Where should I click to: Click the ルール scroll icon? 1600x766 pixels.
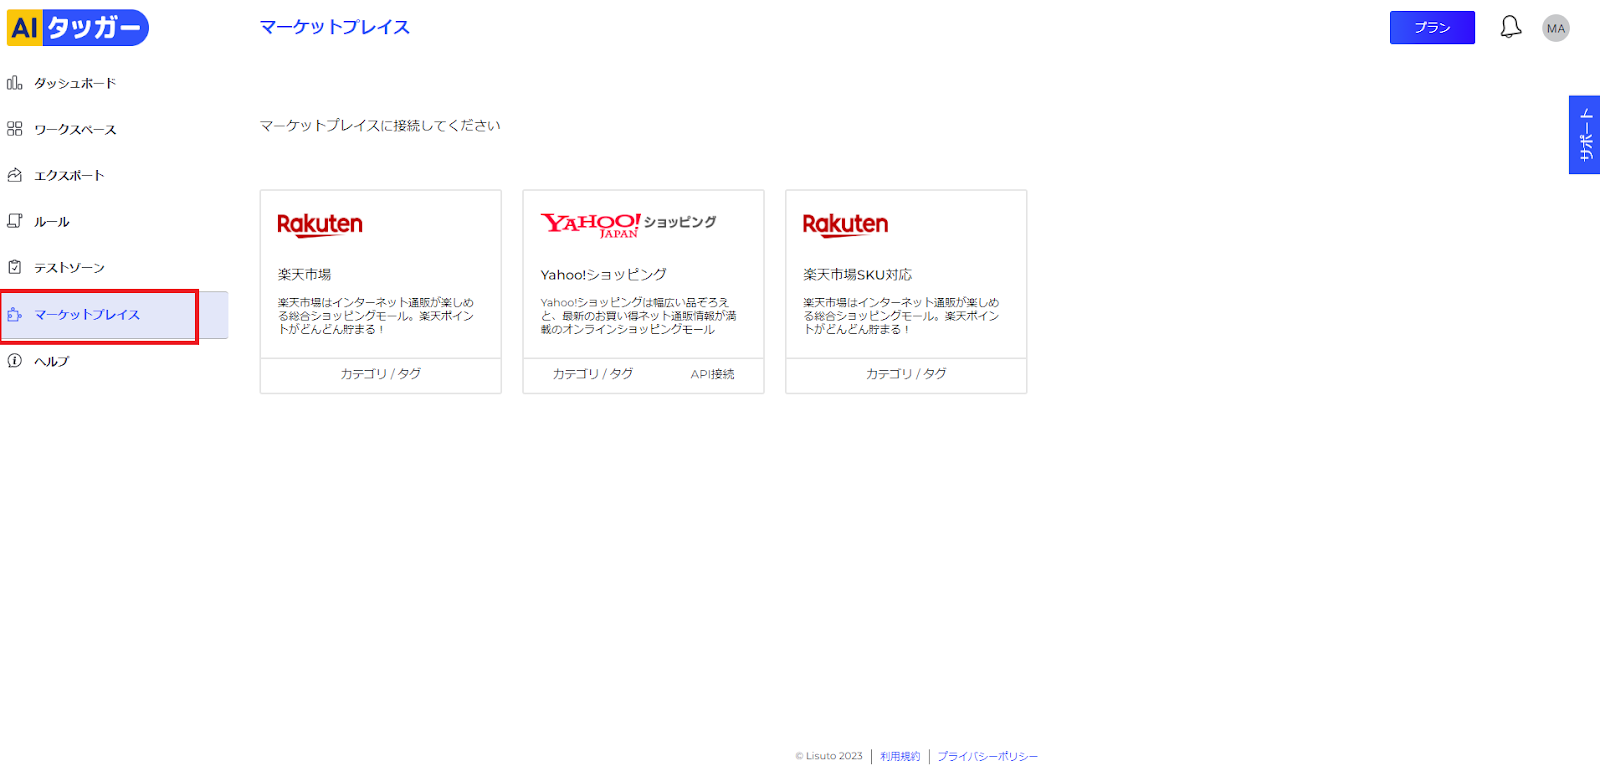15,221
